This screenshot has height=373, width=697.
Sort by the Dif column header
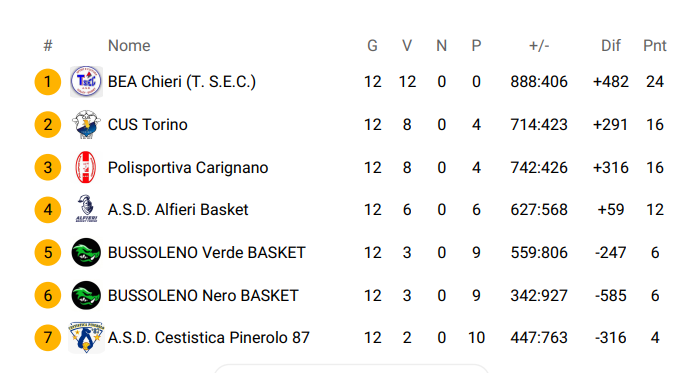point(611,45)
